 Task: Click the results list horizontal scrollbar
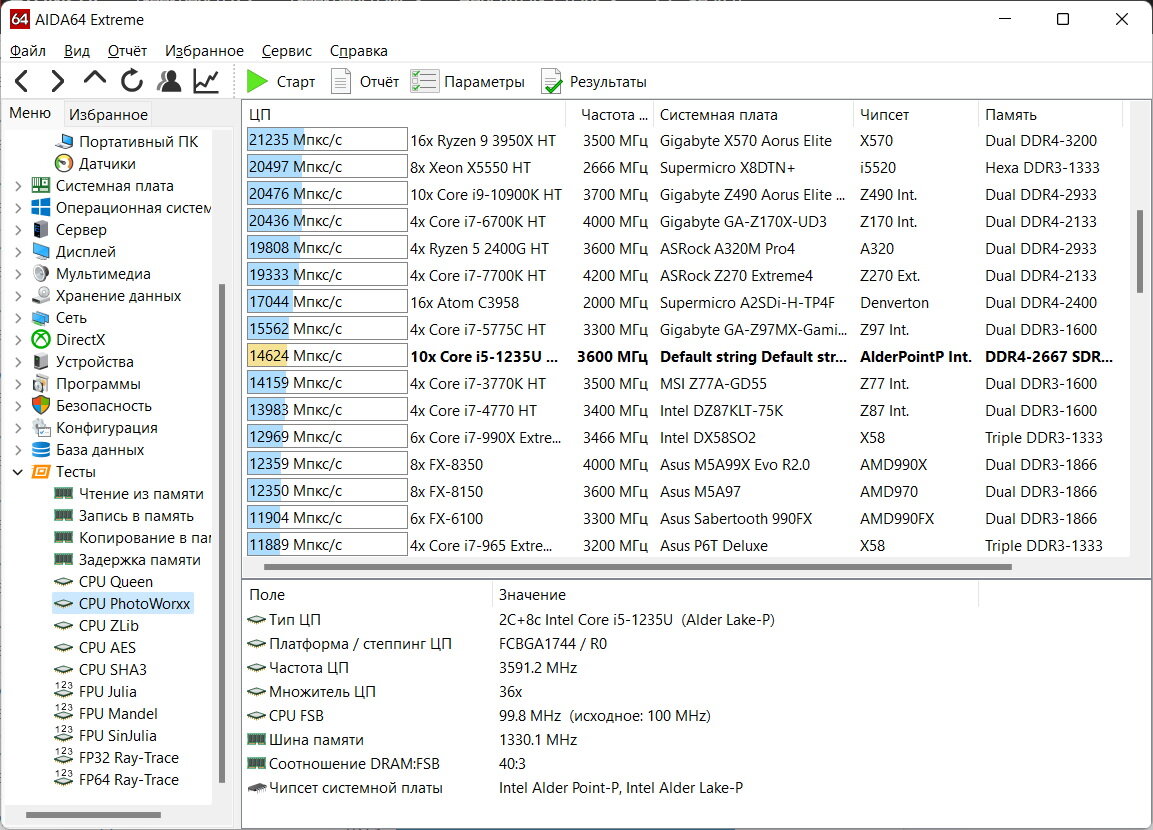638,567
